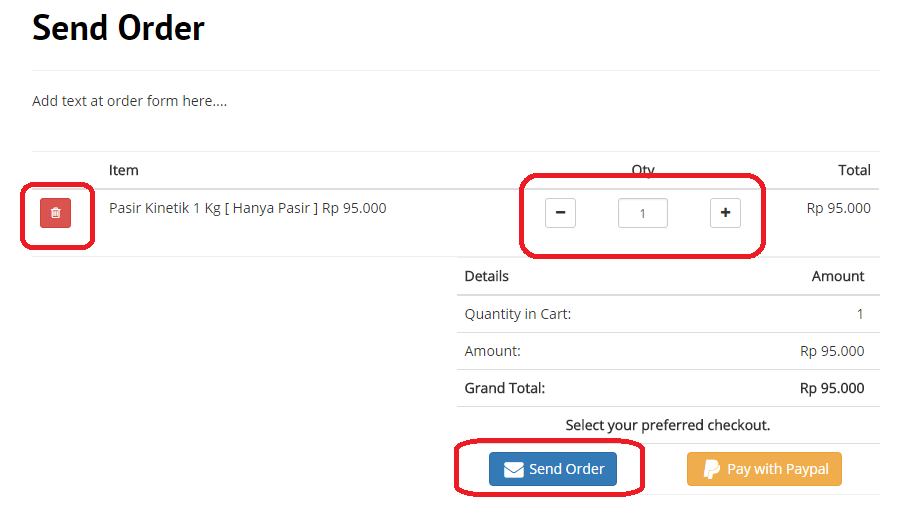This screenshot has width=922, height=510.
Task: Delete the Pasir Kinetik item with trash icon
Action: pos(55,213)
